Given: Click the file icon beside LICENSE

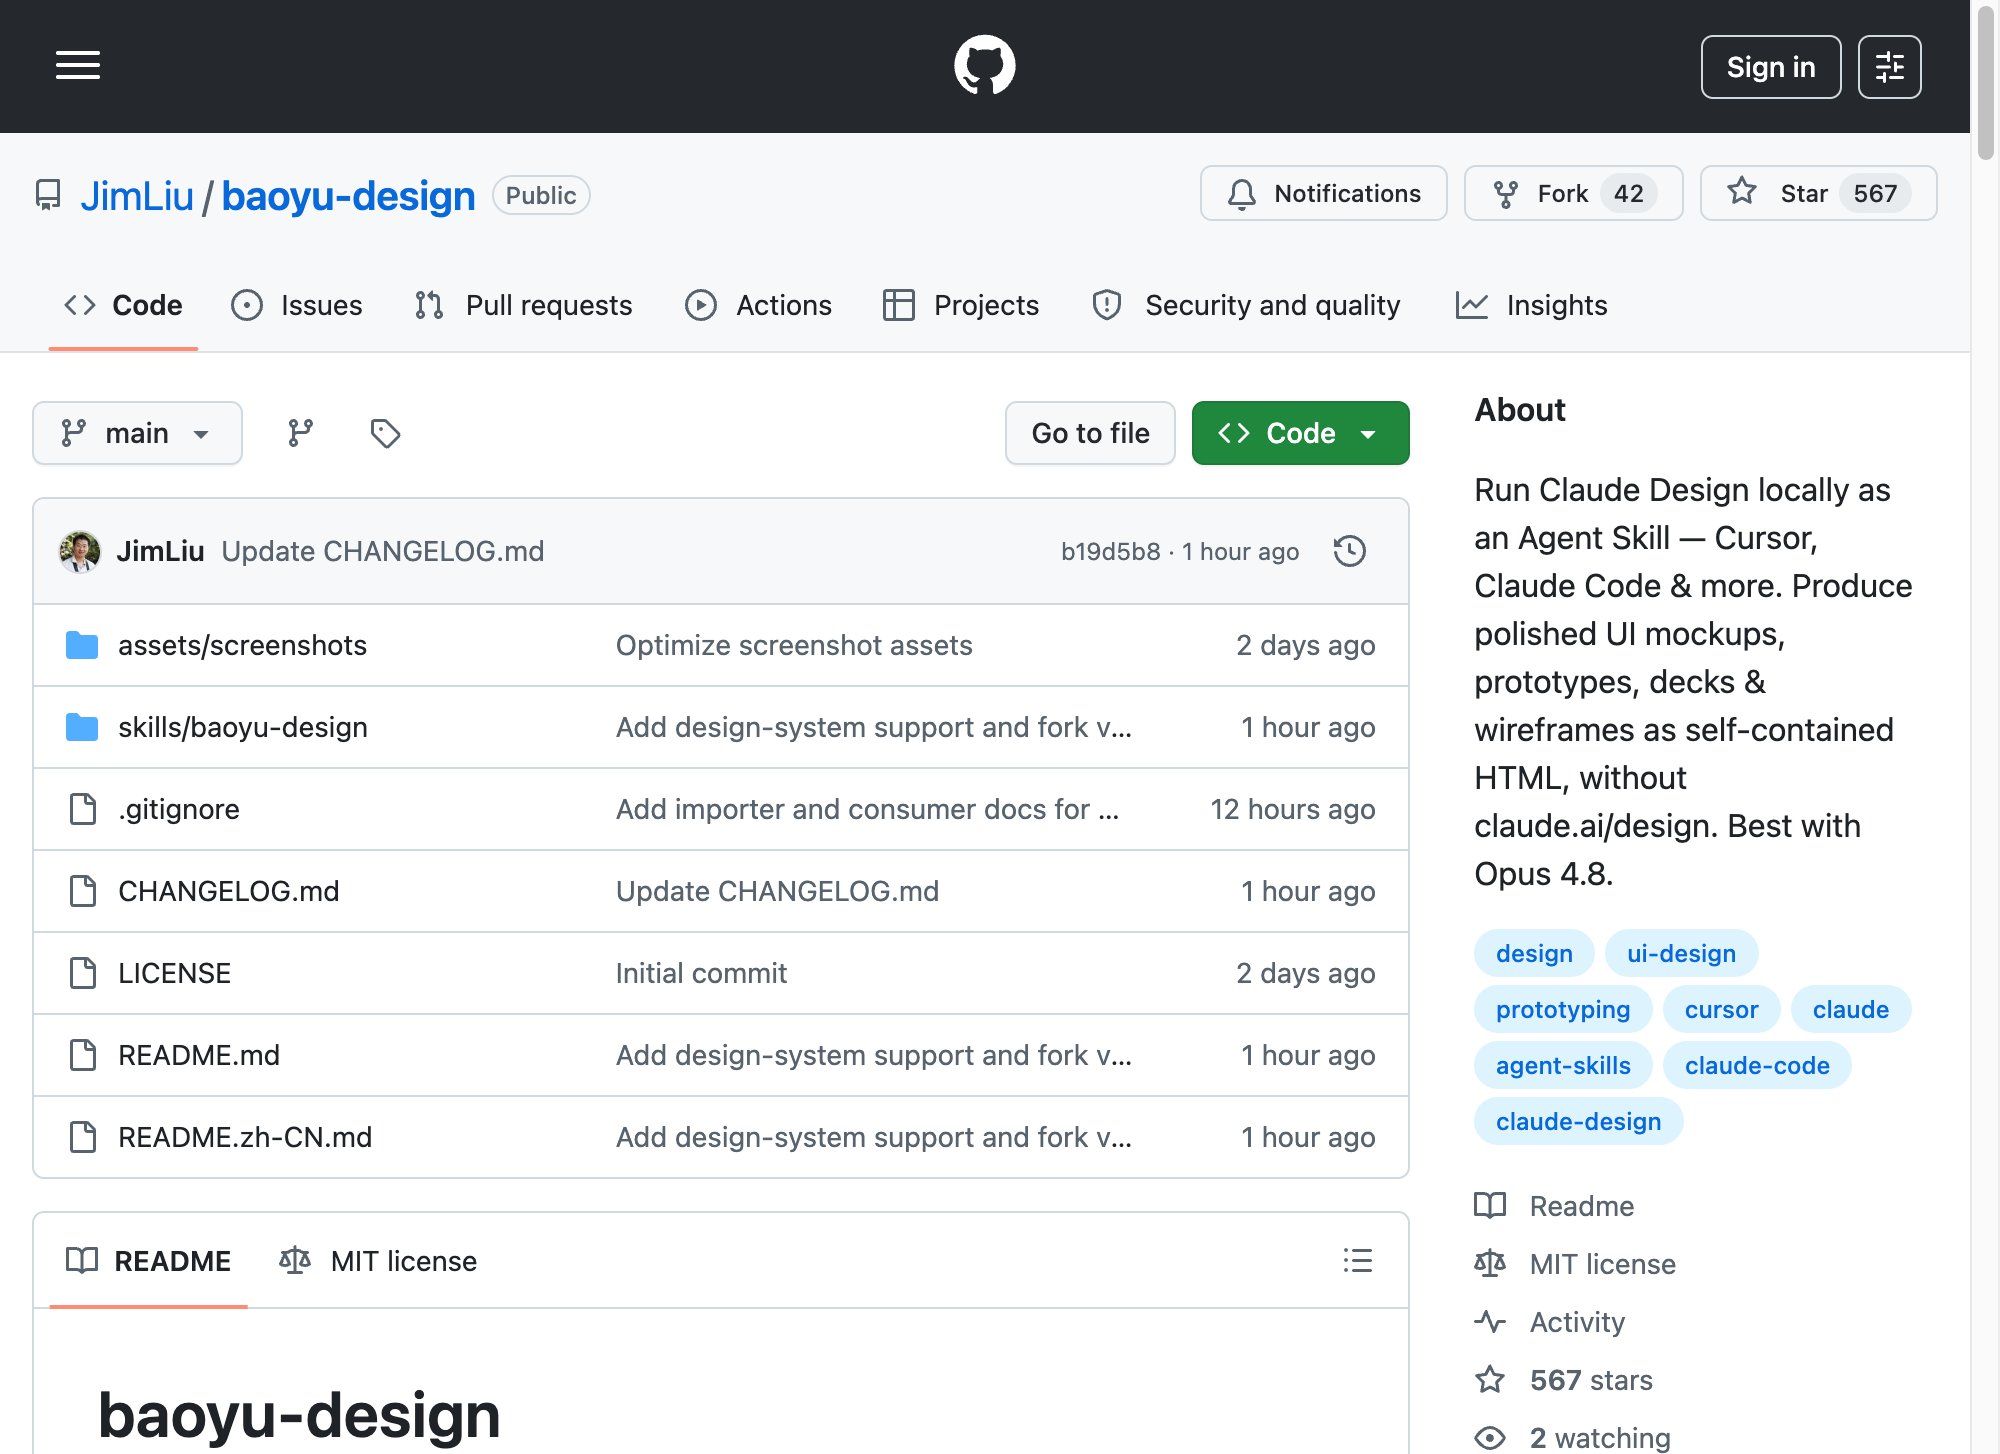Looking at the screenshot, I should pos(82,973).
